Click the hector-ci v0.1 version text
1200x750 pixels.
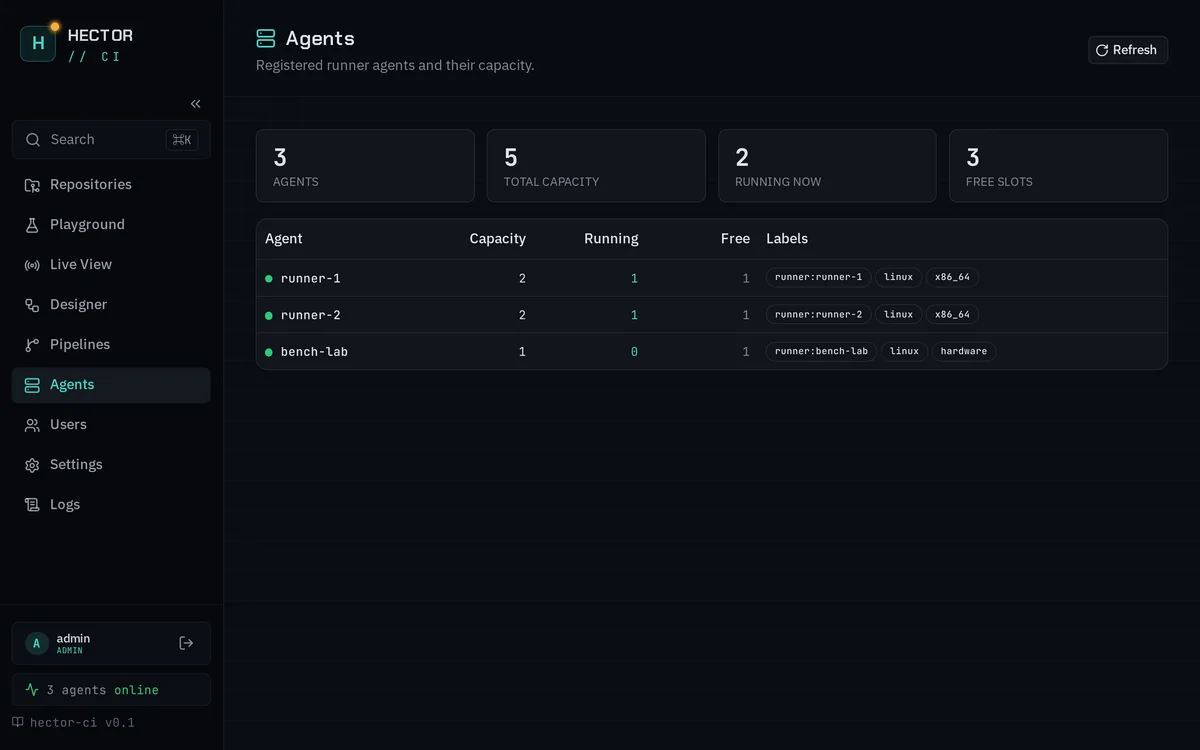[x=82, y=722]
